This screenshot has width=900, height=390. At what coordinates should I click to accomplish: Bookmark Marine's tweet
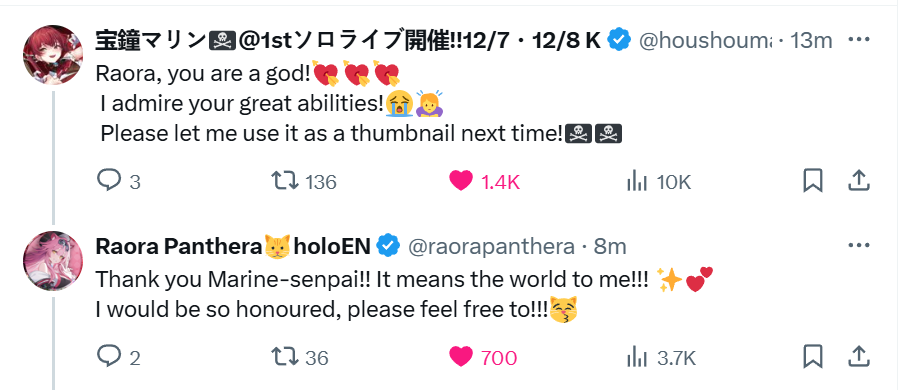813,182
